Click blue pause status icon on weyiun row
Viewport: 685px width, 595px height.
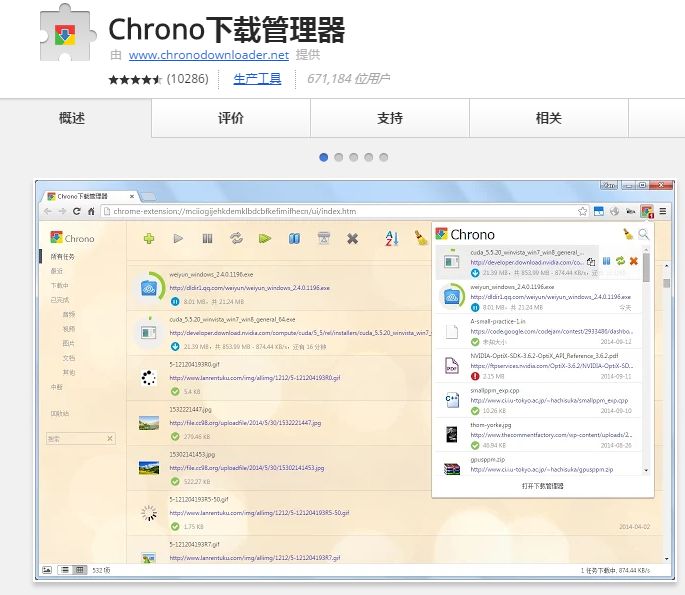pos(175,301)
